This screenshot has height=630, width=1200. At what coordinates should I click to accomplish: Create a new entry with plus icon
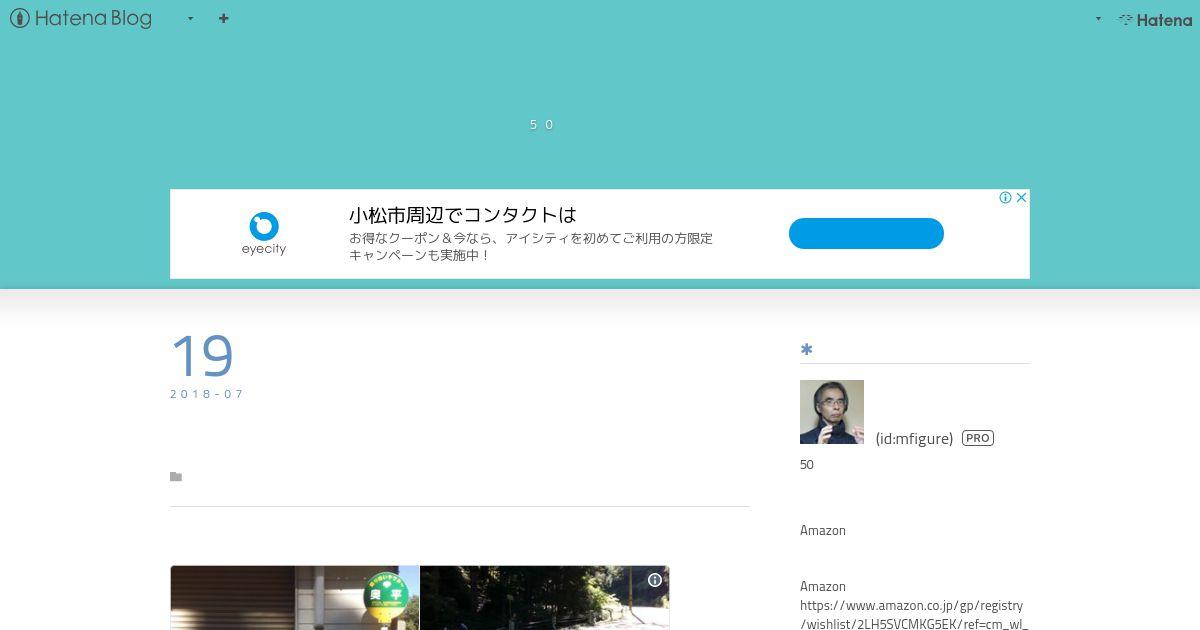tap(223, 18)
